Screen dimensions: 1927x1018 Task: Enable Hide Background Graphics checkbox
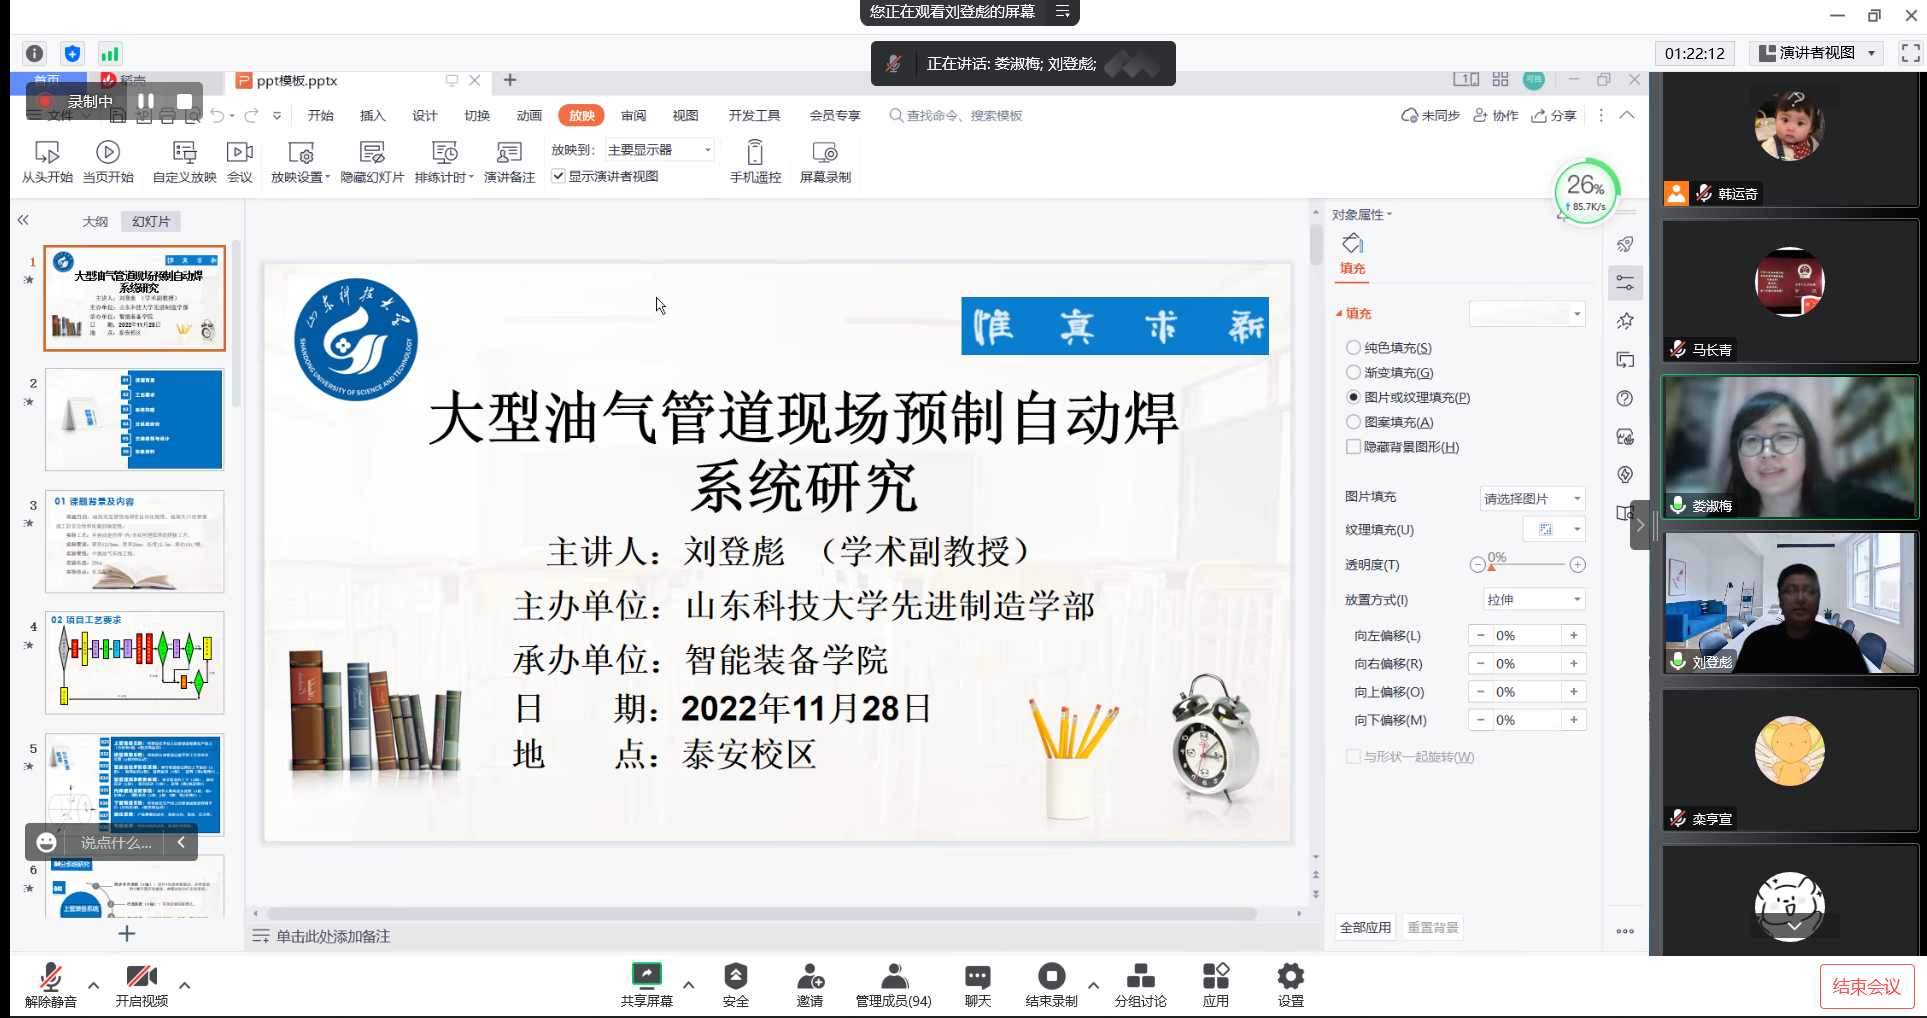tap(1353, 447)
